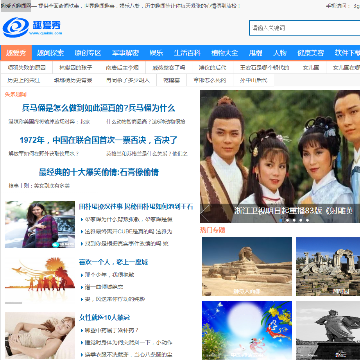The height and width of the screenshot is (360, 360).
Task: Open the 1972年 联合国 一票否决 headline
Action: coord(99,140)
